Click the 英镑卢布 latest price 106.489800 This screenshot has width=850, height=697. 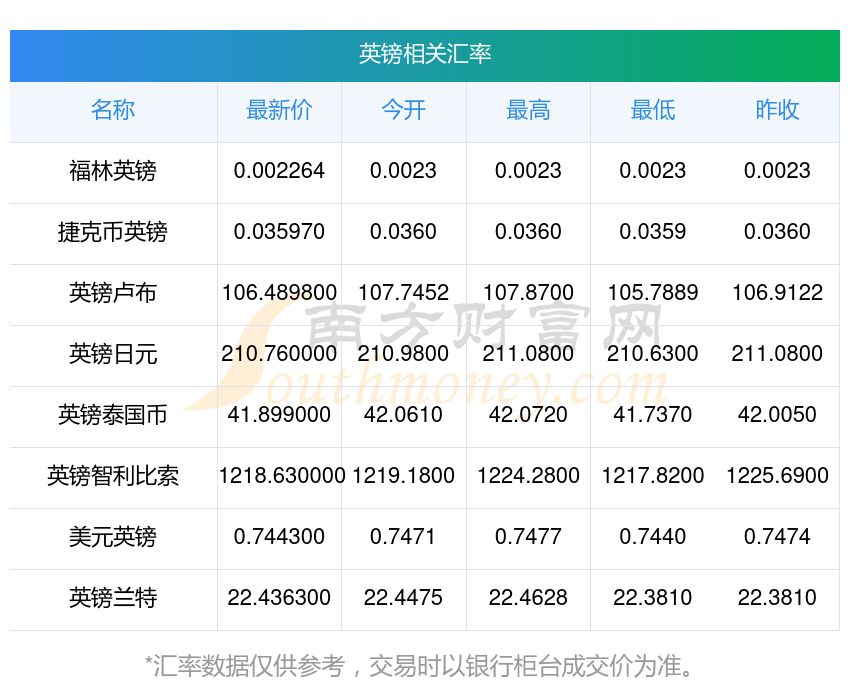(x=279, y=293)
